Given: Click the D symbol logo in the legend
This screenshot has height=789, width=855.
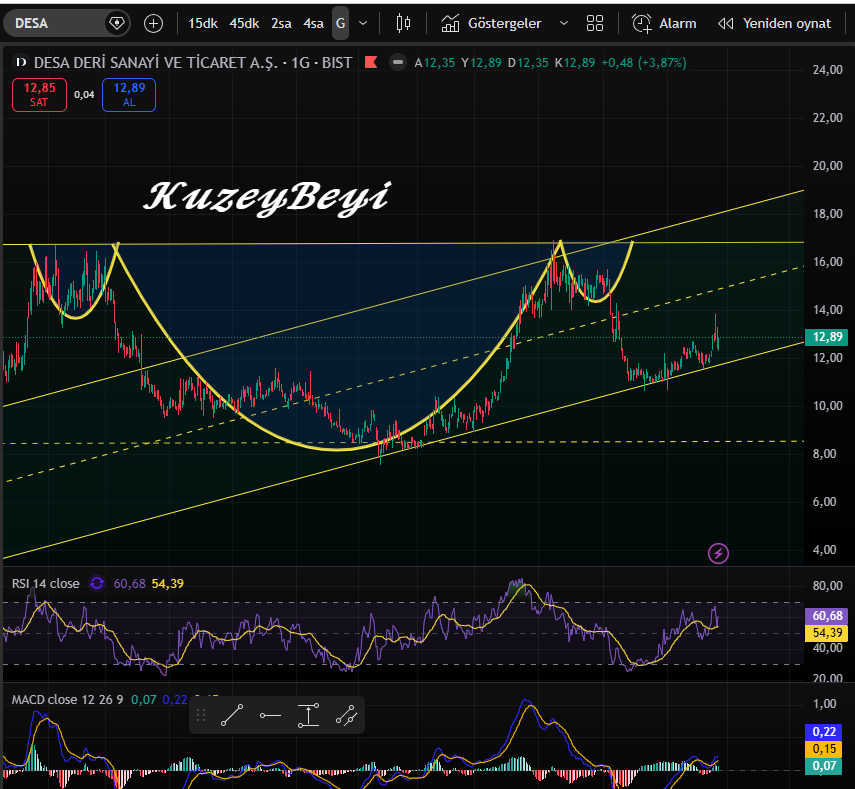Looking at the screenshot, I should (21, 63).
